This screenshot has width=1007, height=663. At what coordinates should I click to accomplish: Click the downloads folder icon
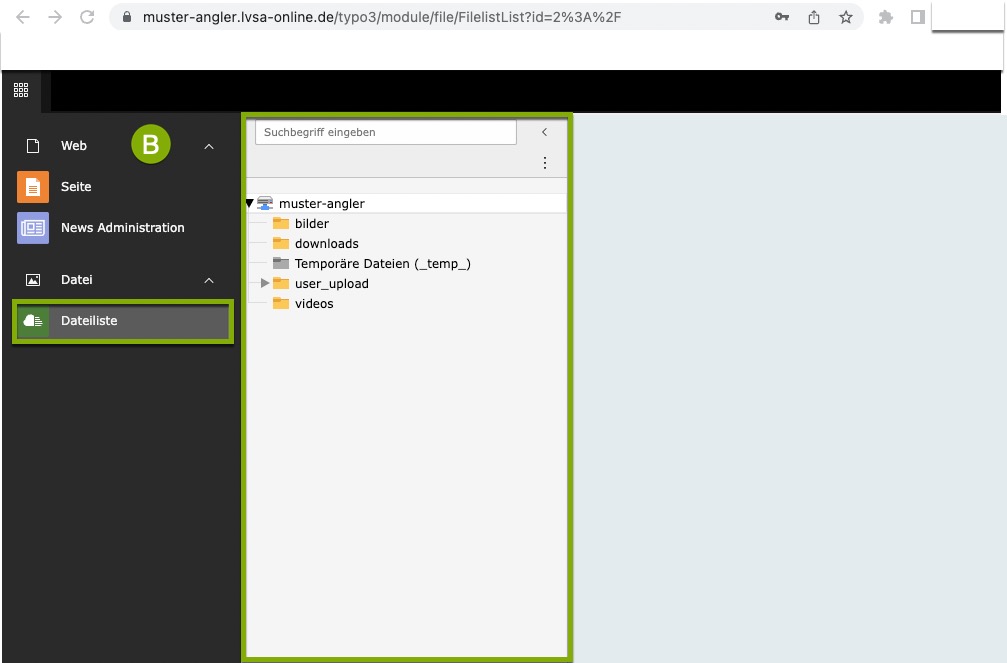(281, 243)
